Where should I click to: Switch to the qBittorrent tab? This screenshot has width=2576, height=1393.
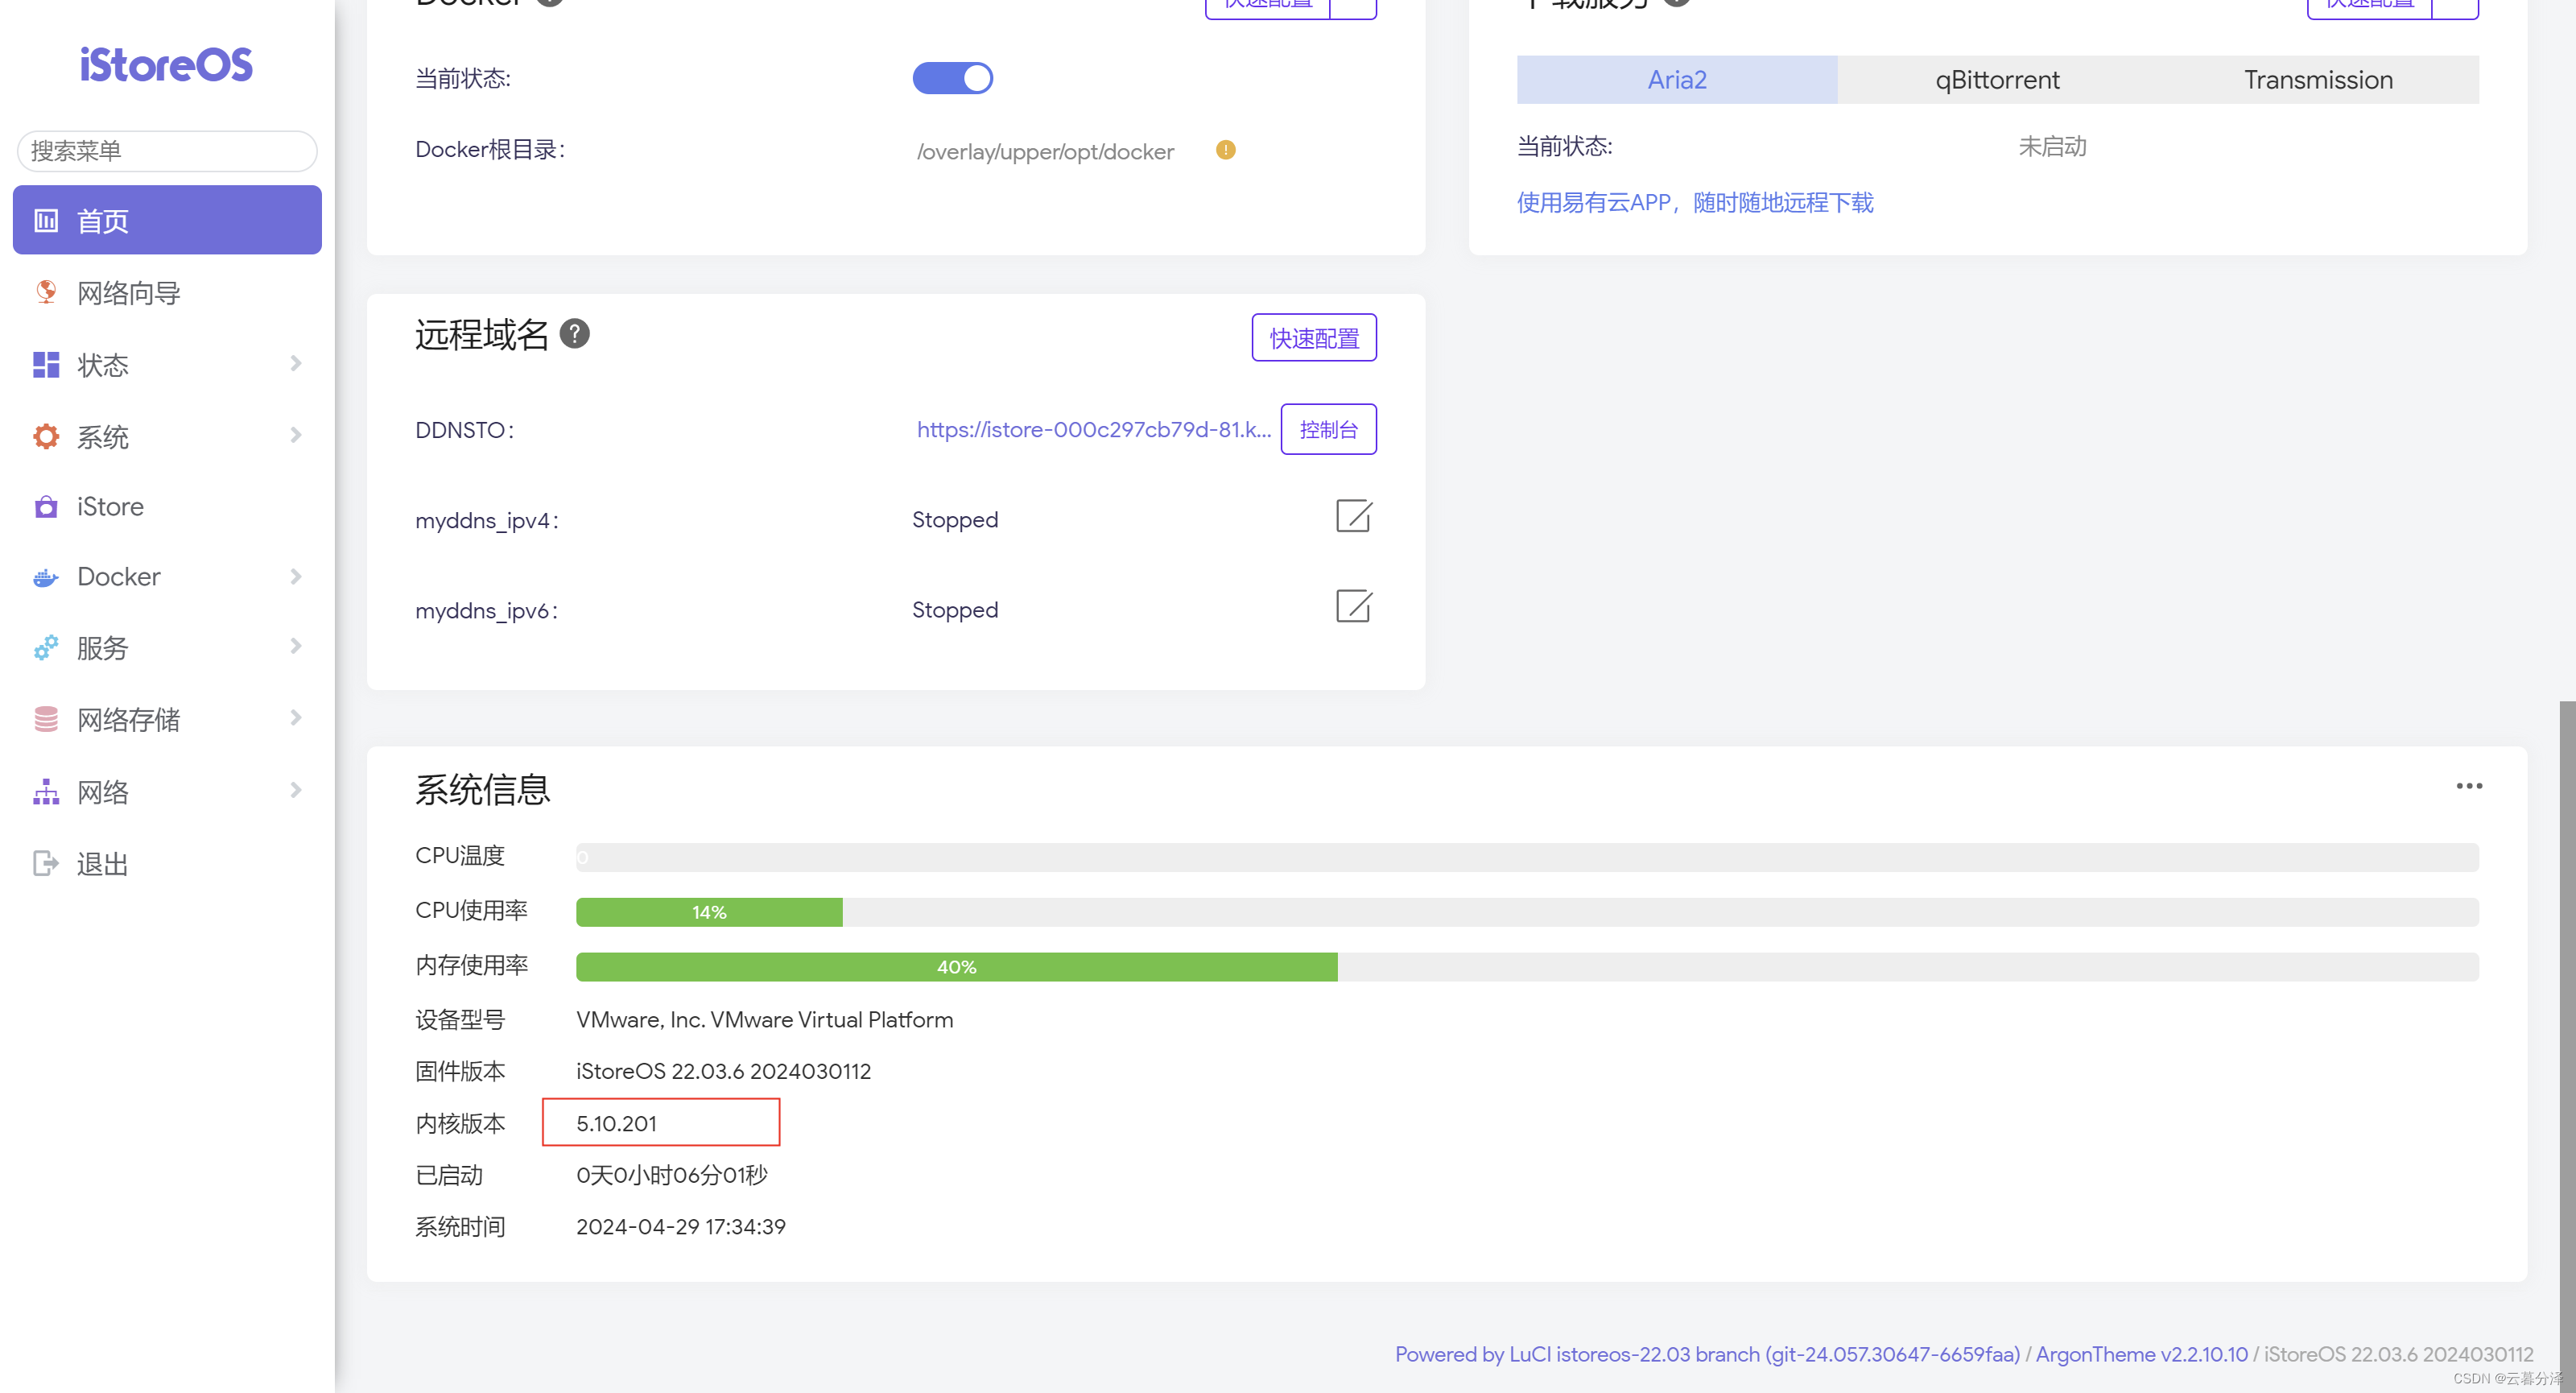pos(1997,80)
